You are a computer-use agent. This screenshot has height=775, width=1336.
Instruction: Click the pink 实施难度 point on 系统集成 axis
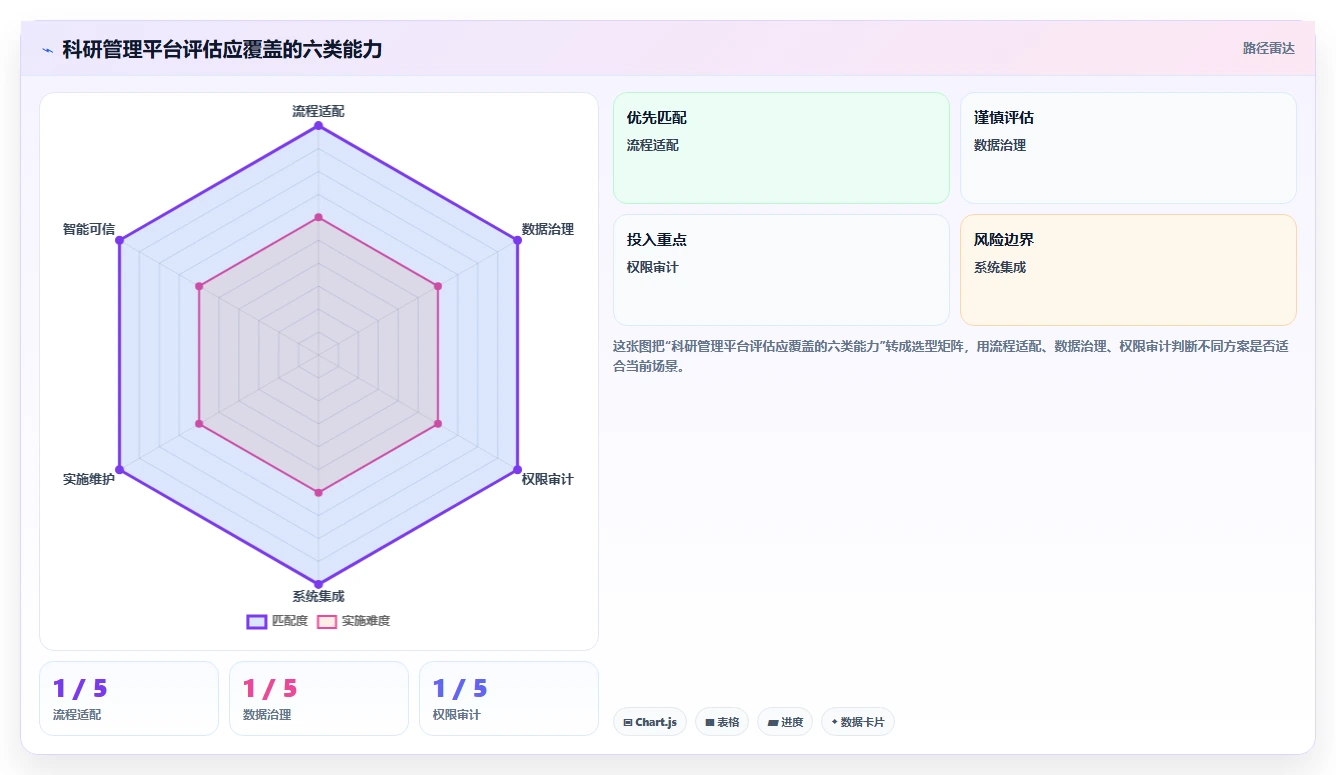coord(319,492)
